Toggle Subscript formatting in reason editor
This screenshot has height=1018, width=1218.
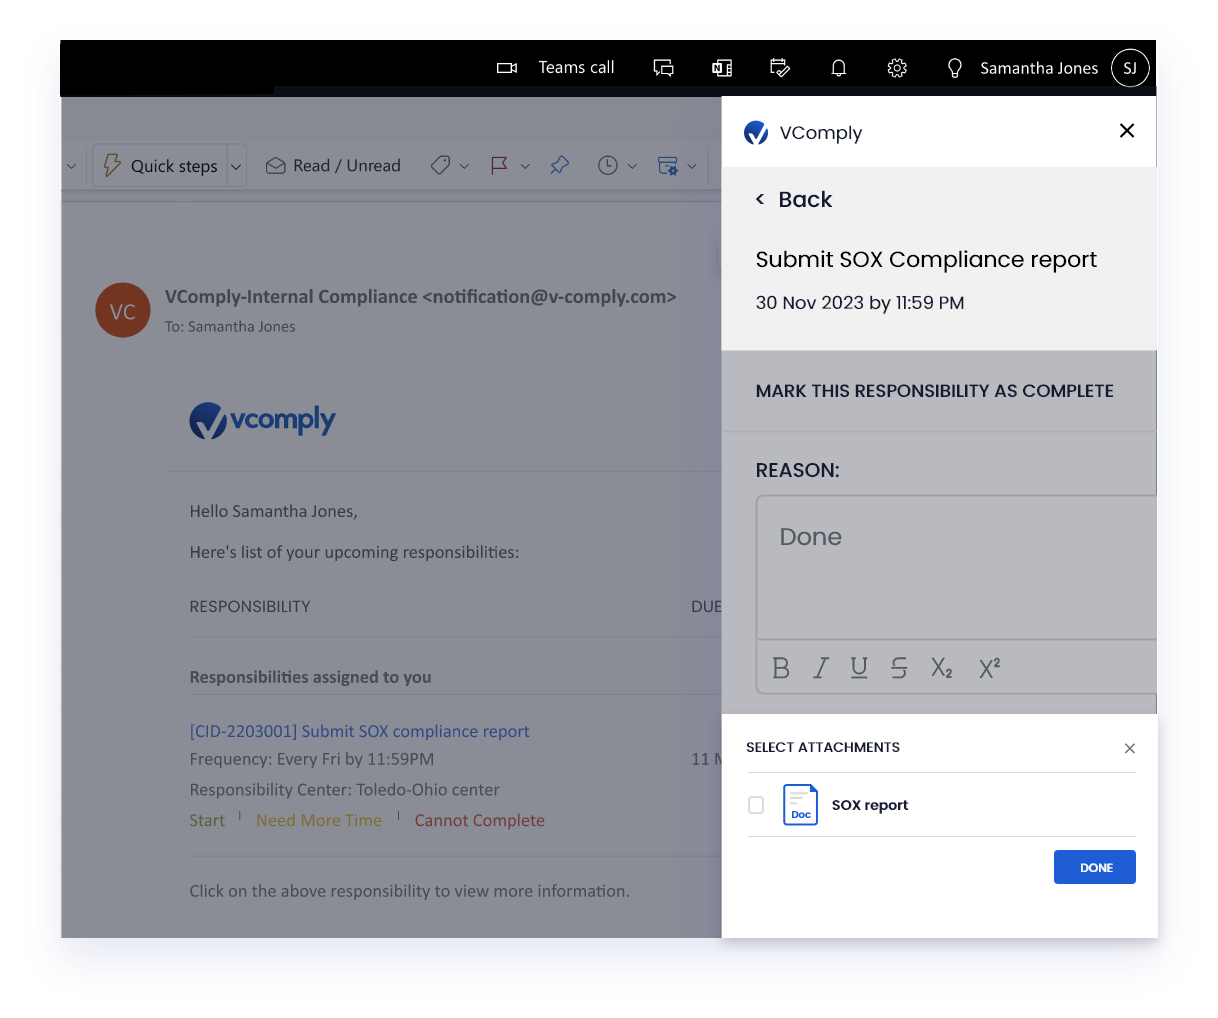coord(942,668)
